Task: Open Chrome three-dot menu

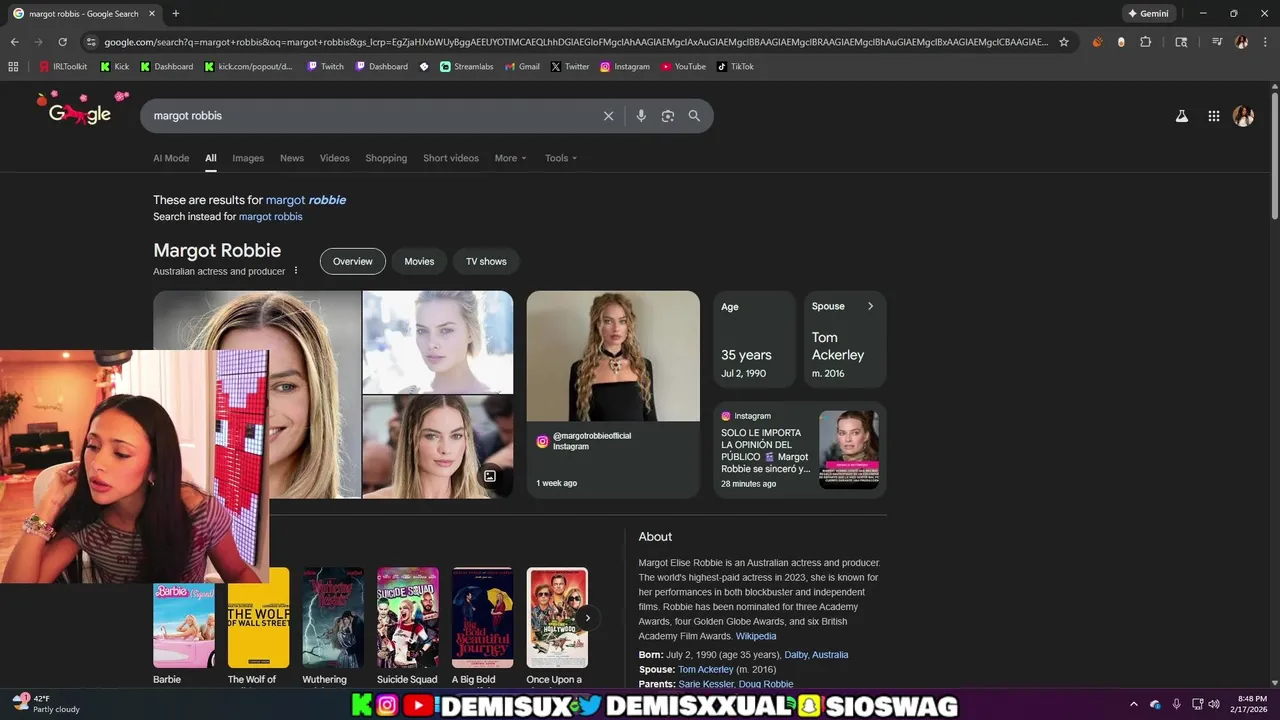Action: pyautogui.click(x=1265, y=42)
